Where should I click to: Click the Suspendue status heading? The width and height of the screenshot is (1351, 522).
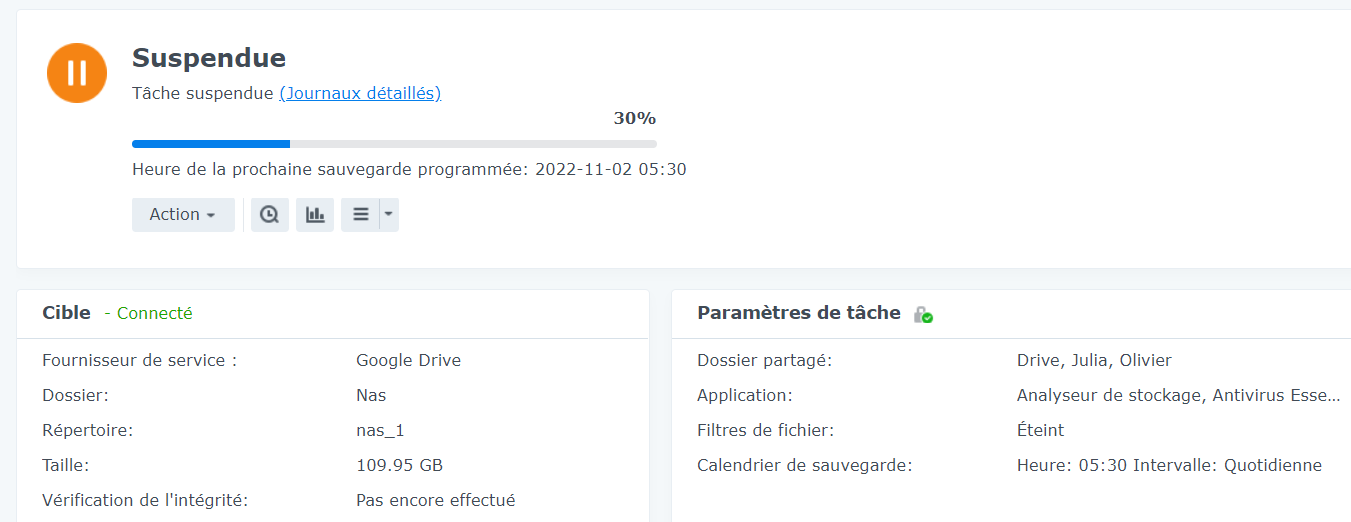pos(209,58)
